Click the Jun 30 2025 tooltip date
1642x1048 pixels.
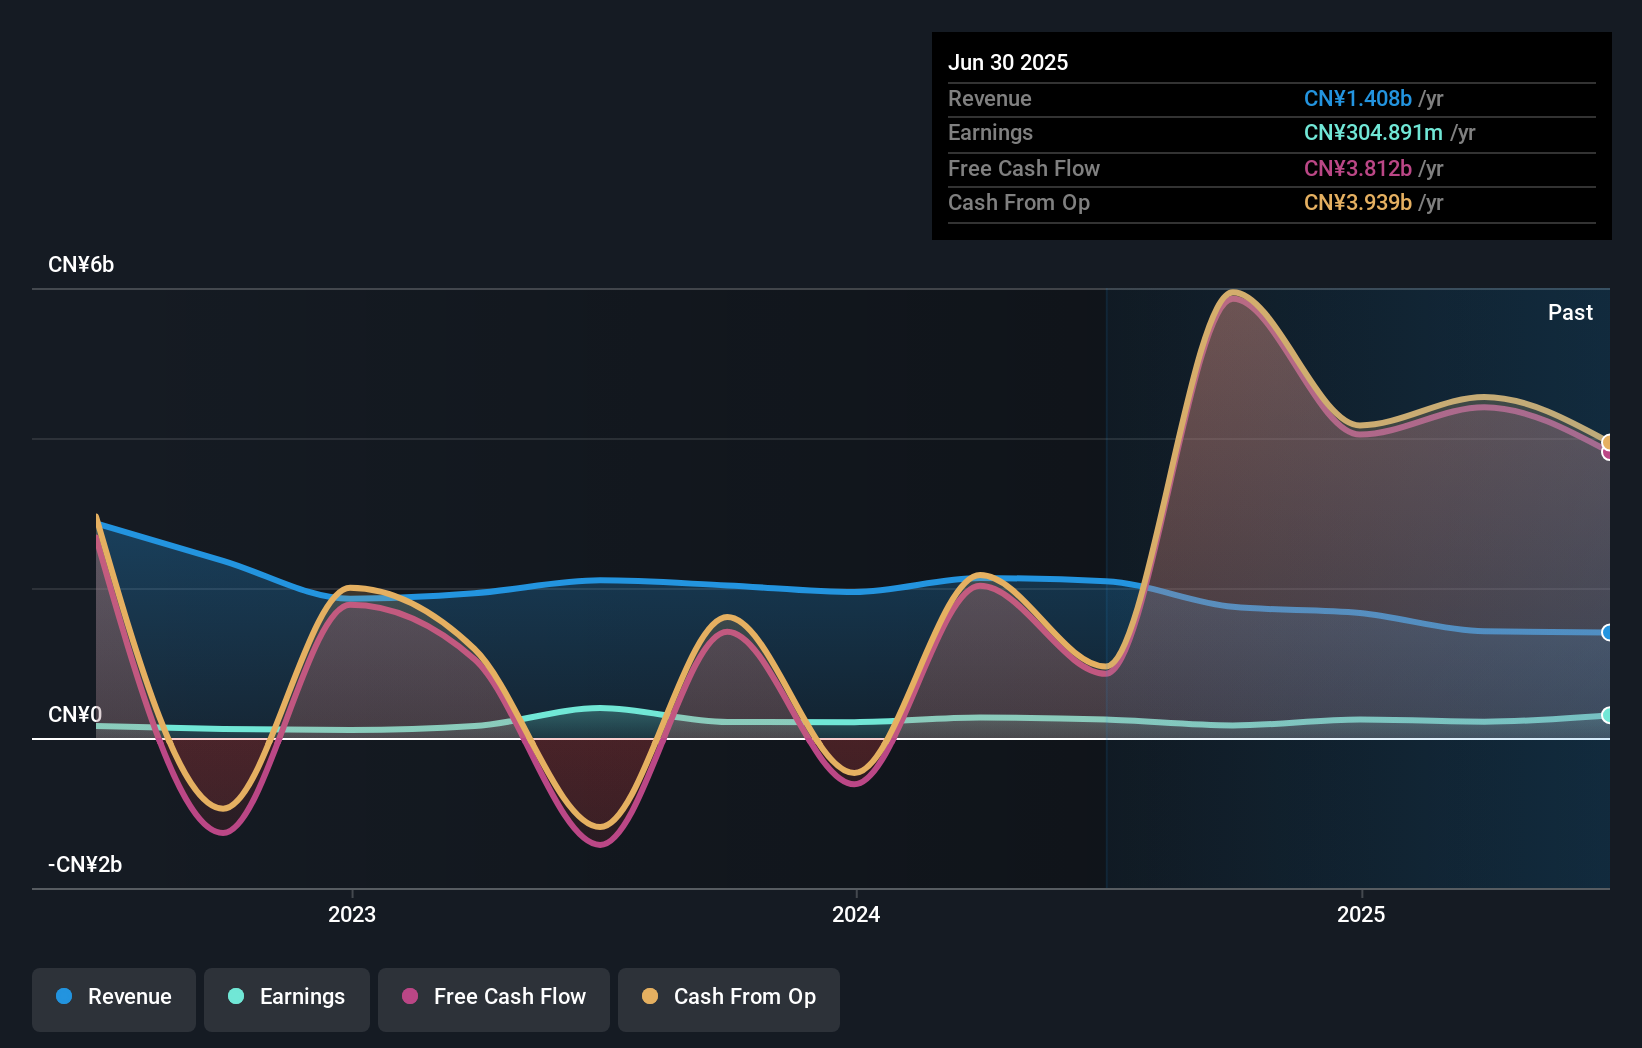pos(1008,63)
